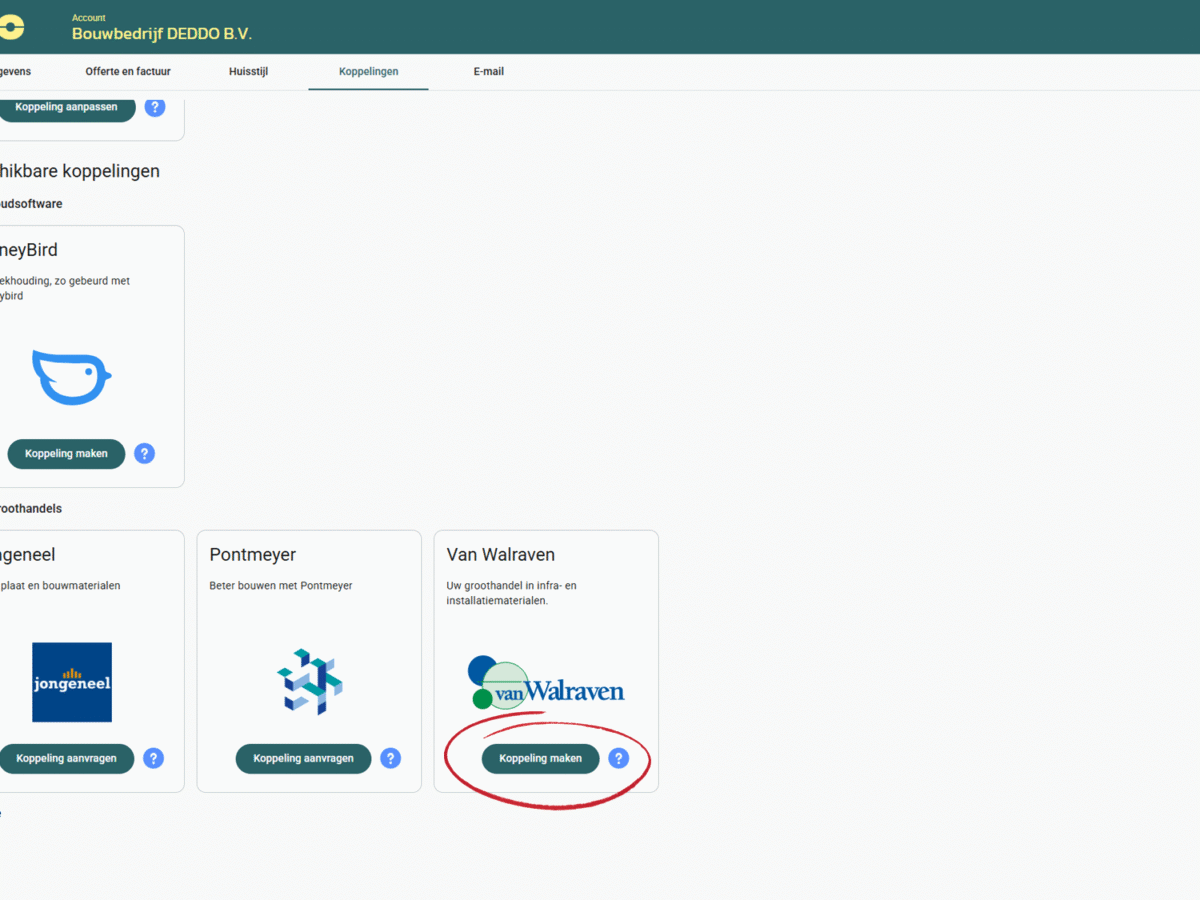Select the Pontmeyer cube logo
Screen dimensions: 1200x900
pyautogui.click(x=308, y=682)
